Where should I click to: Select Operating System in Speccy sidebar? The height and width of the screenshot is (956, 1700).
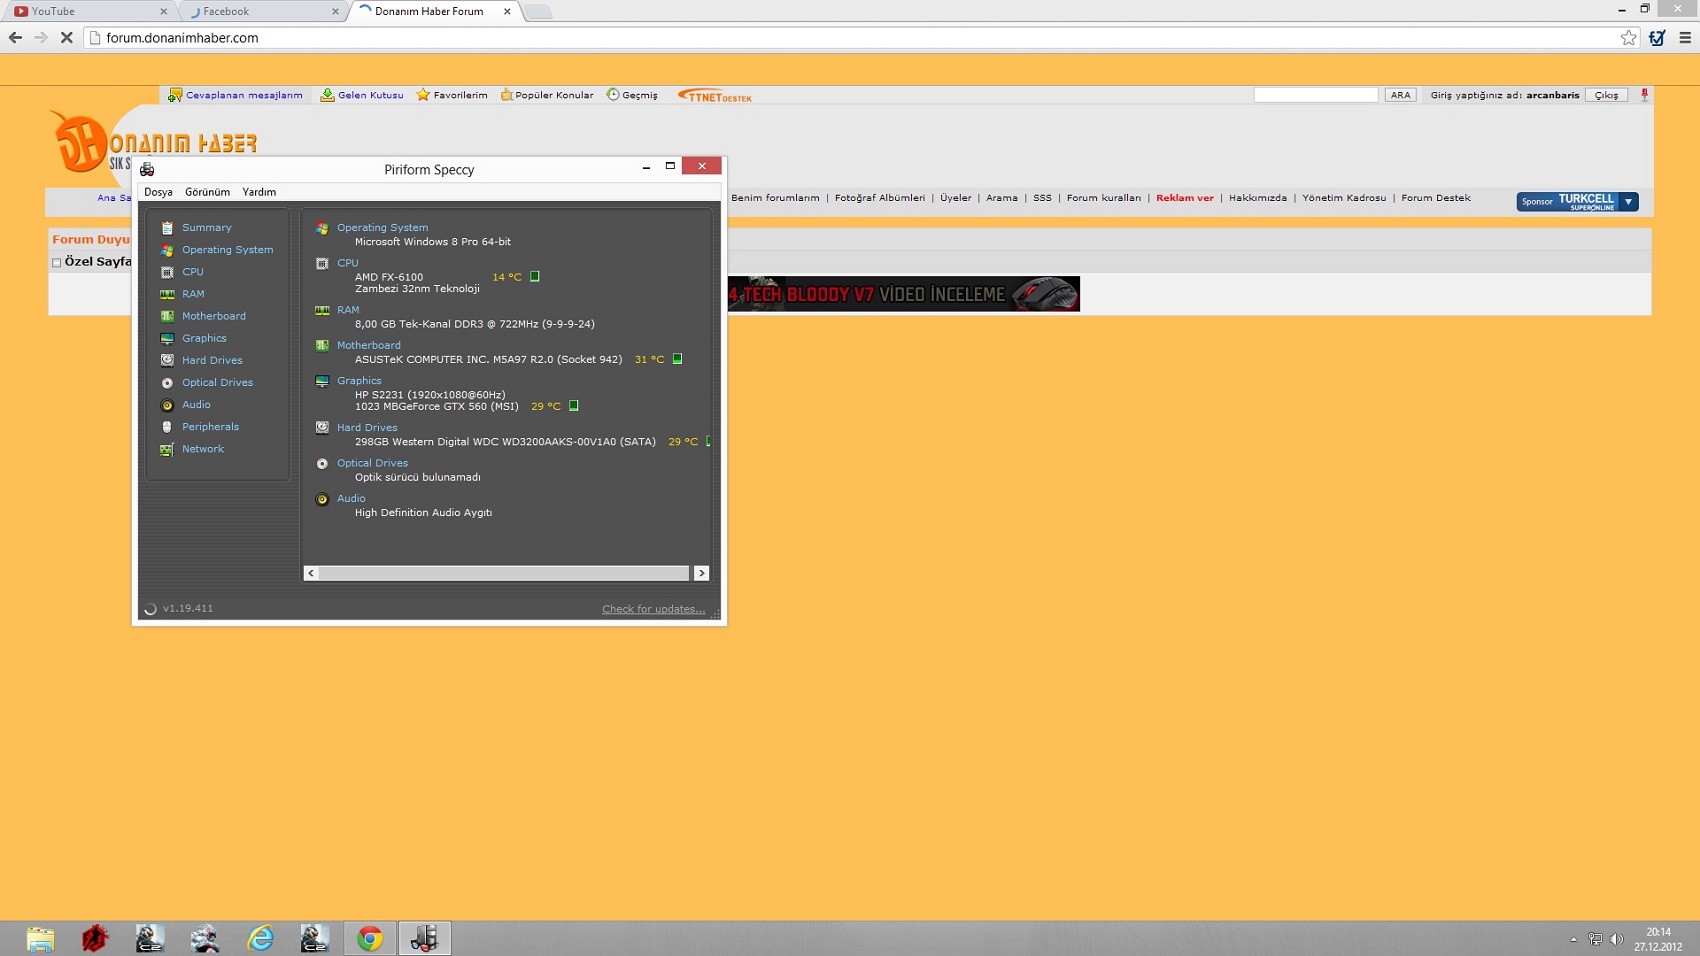(x=227, y=250)
